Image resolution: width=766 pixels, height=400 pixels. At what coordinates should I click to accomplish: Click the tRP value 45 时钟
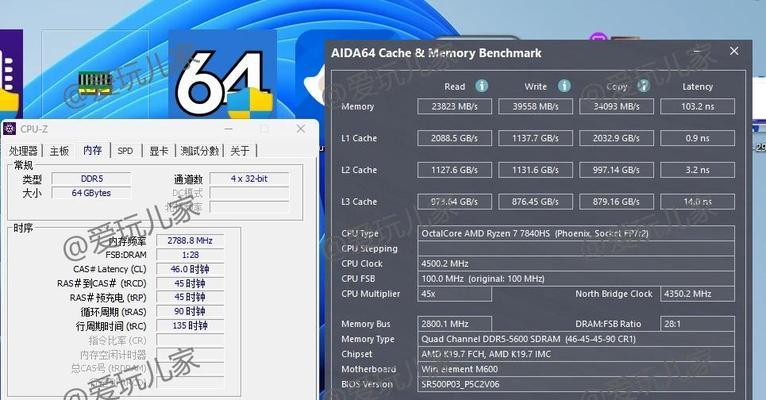point(190,297)
